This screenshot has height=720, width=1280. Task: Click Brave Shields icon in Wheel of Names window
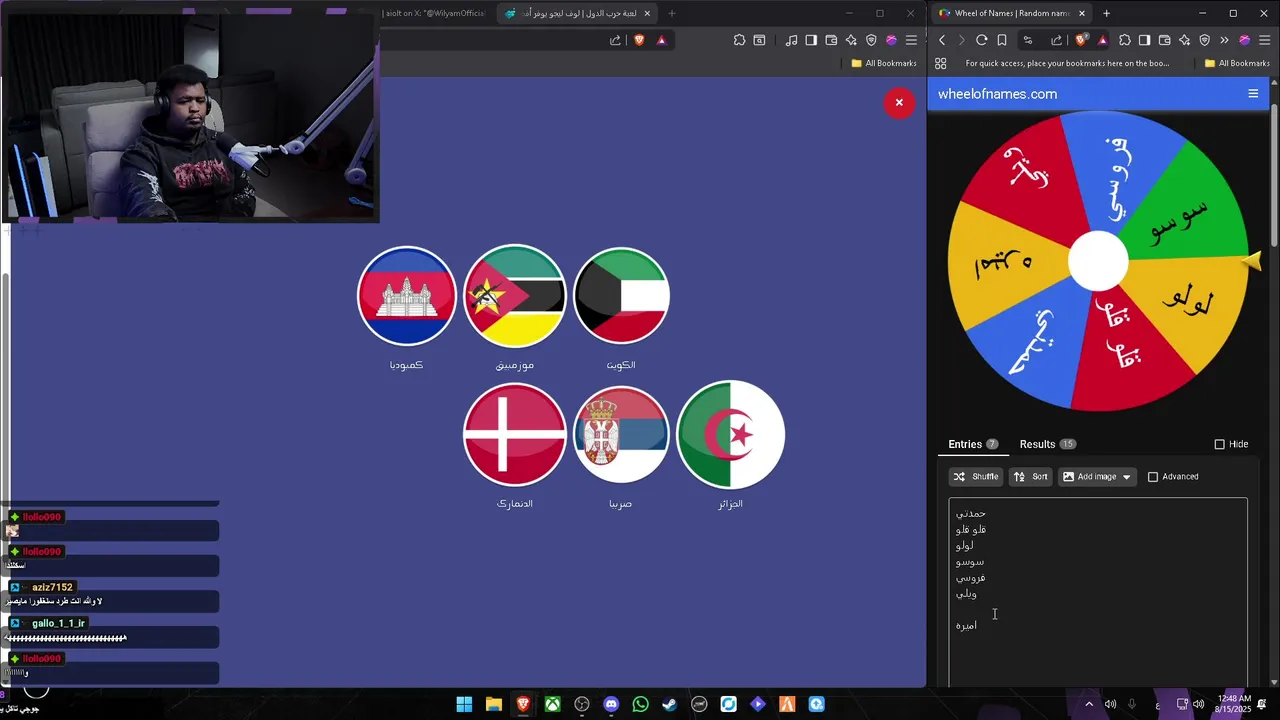1081,40
